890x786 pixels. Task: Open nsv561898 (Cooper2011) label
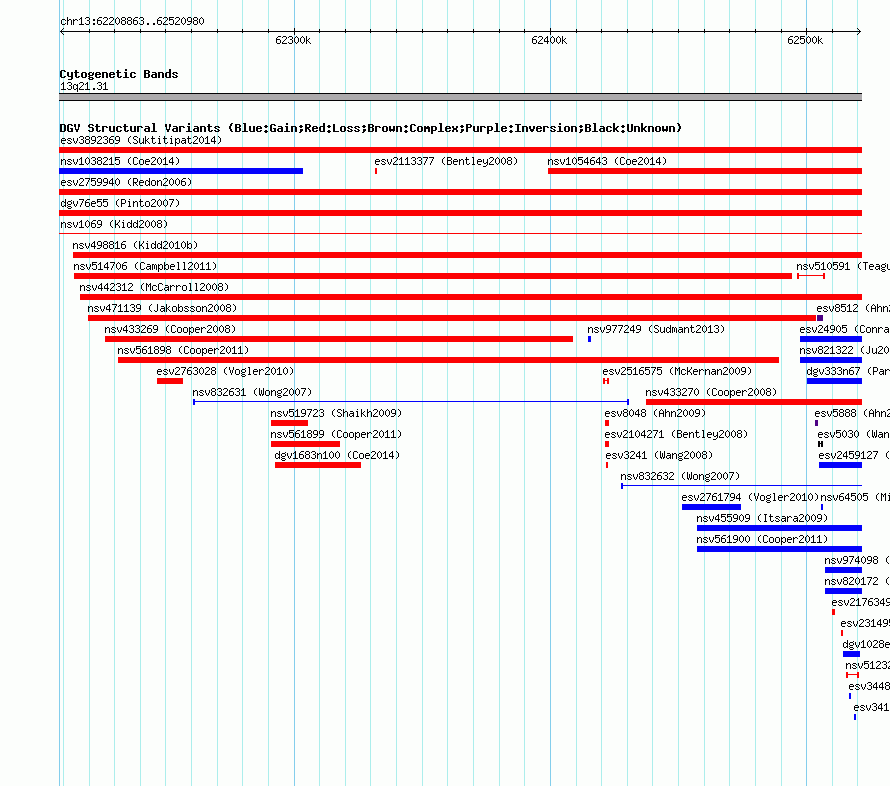[x=183, y=350]
